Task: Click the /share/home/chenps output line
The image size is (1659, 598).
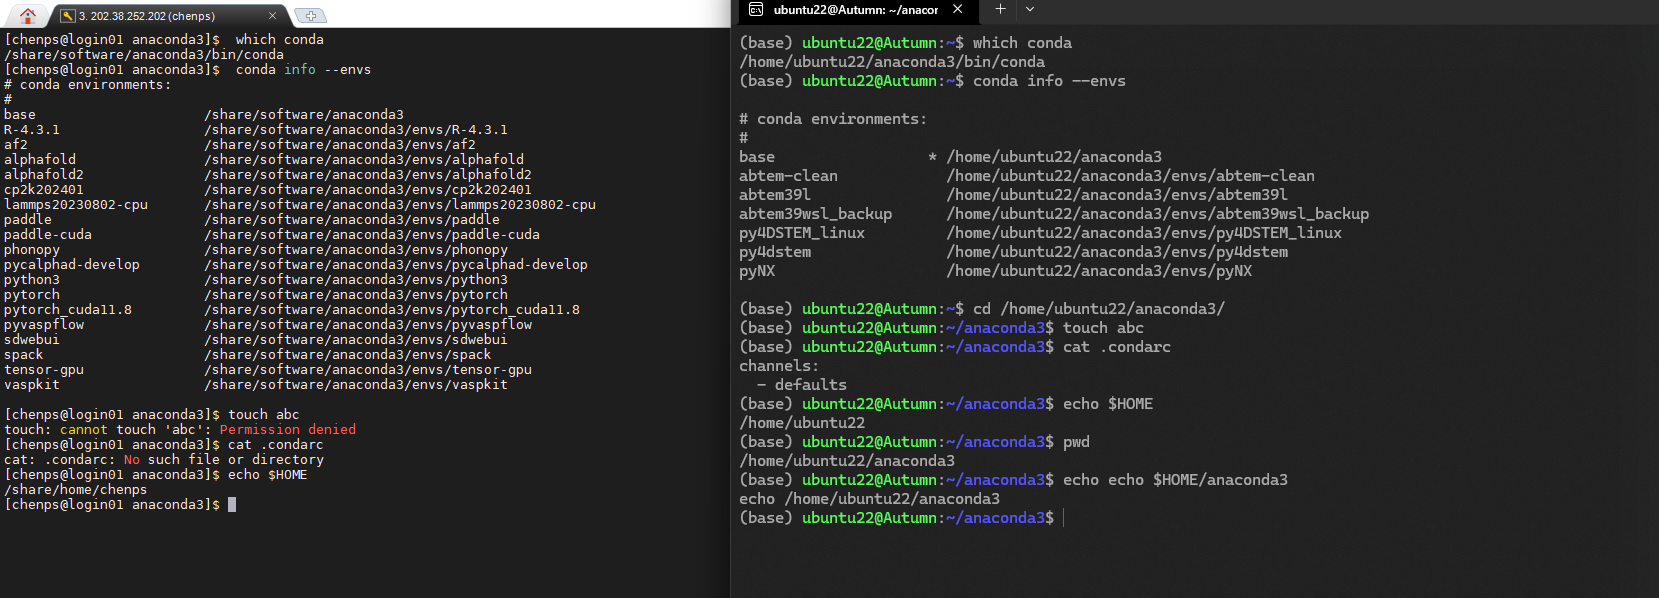Action: click(76, 490)
